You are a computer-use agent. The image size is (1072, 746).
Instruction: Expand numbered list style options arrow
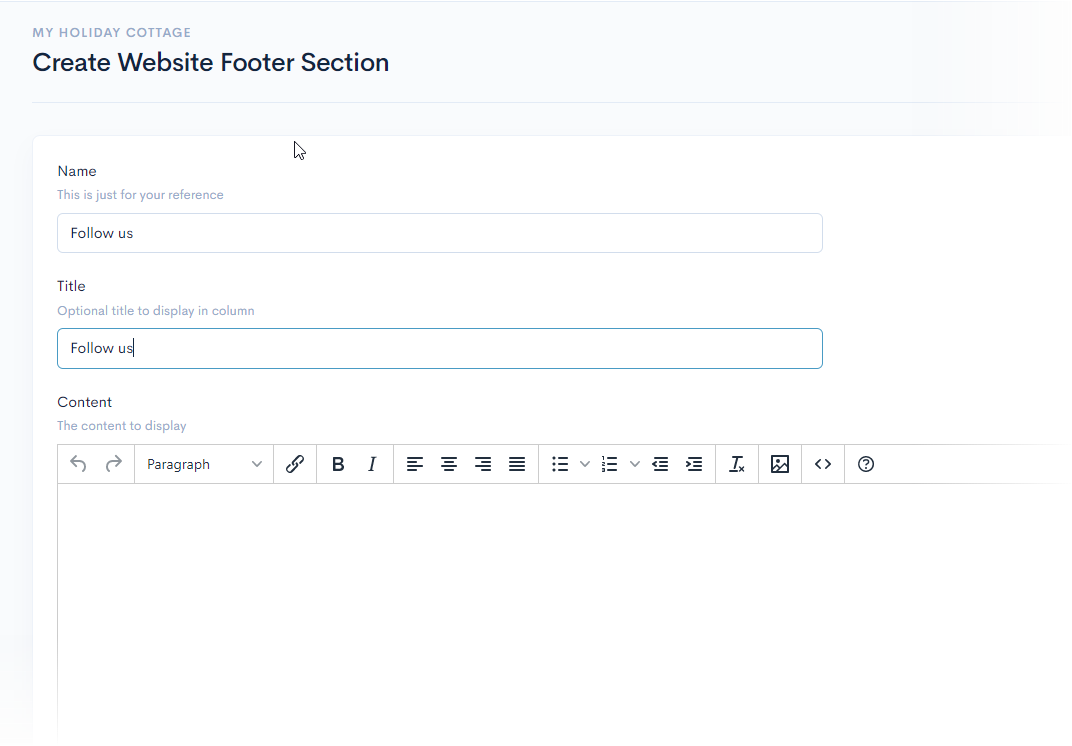(635, 464)
